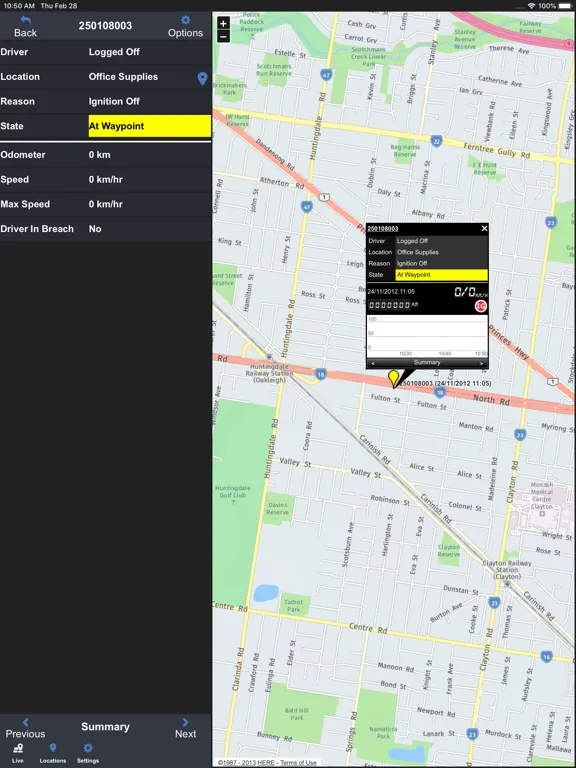Image resolution: width=576 pixels, height=768 pixels.
Task: Click the Huntingdale Railway Station icon
Action: click(x=269, y=357)
